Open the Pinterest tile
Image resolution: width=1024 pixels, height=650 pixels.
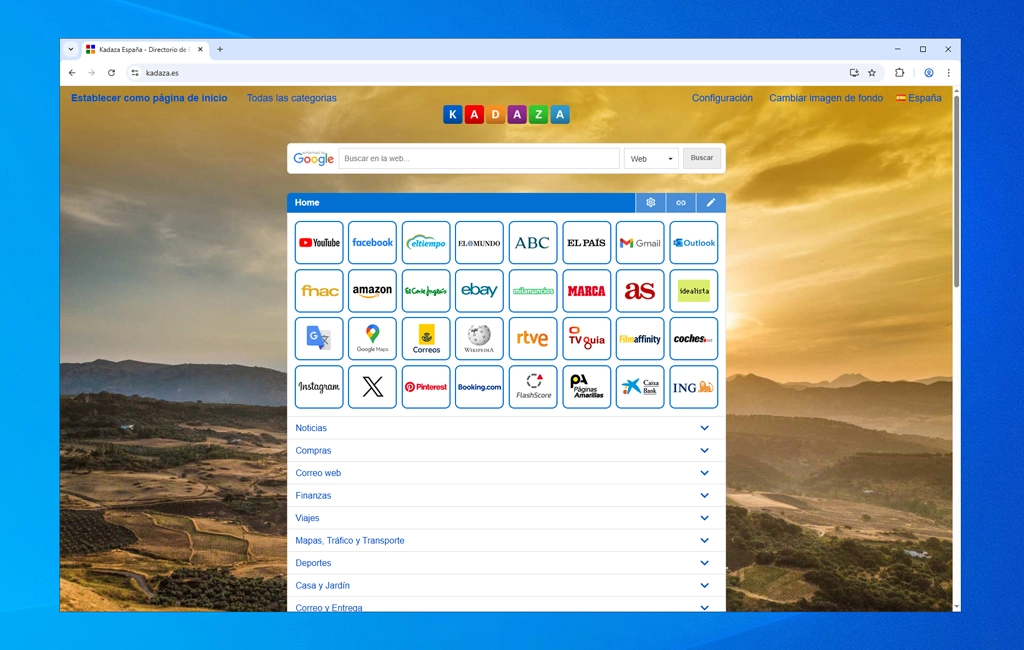pyautogui.click(x=426, y=387)
